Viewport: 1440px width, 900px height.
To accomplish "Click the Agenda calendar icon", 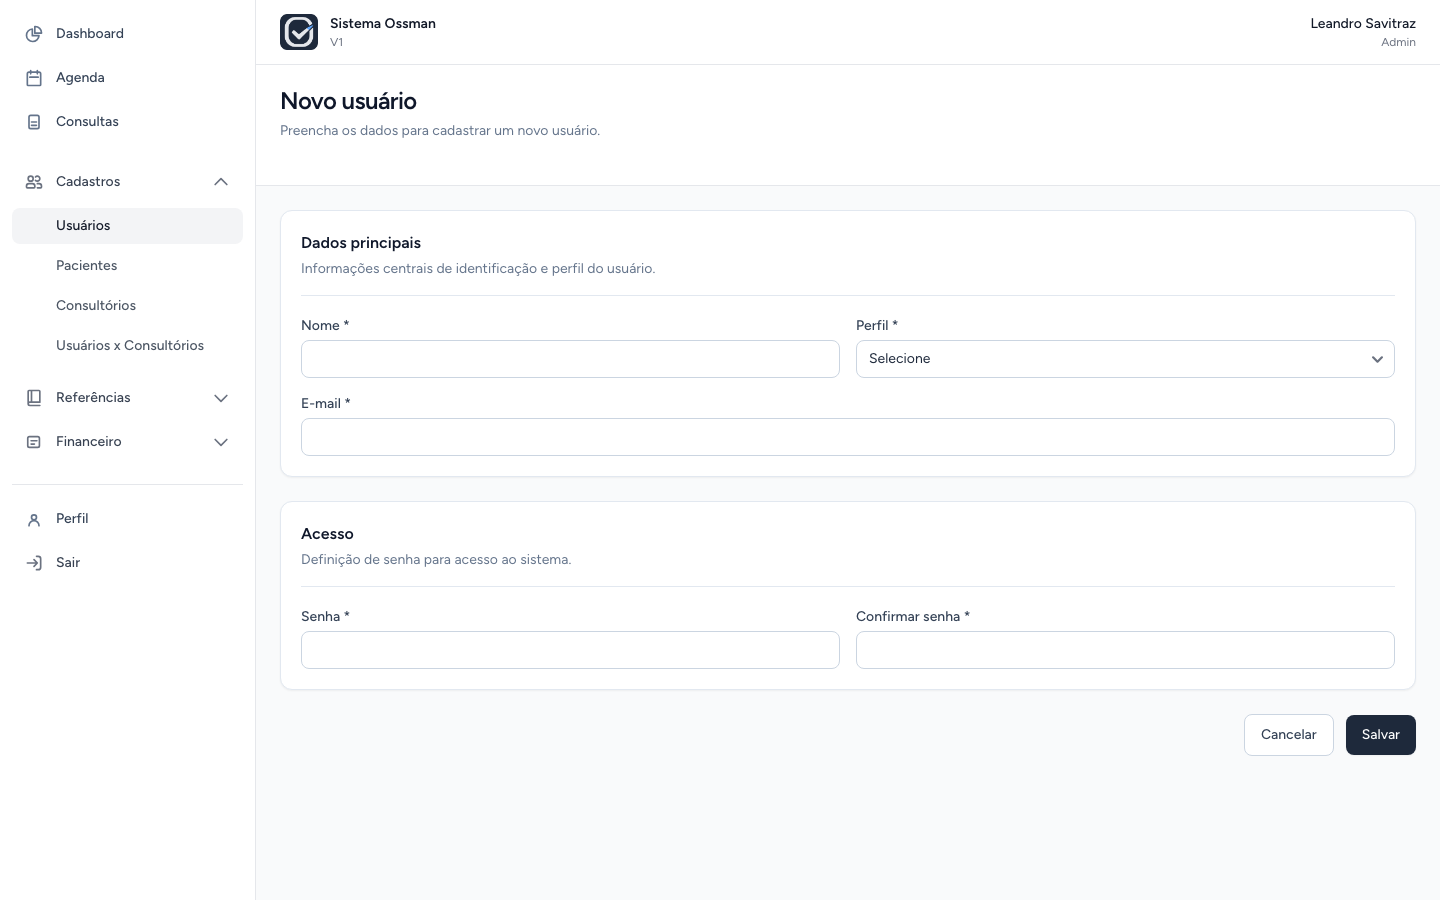I will pos(34,78).
